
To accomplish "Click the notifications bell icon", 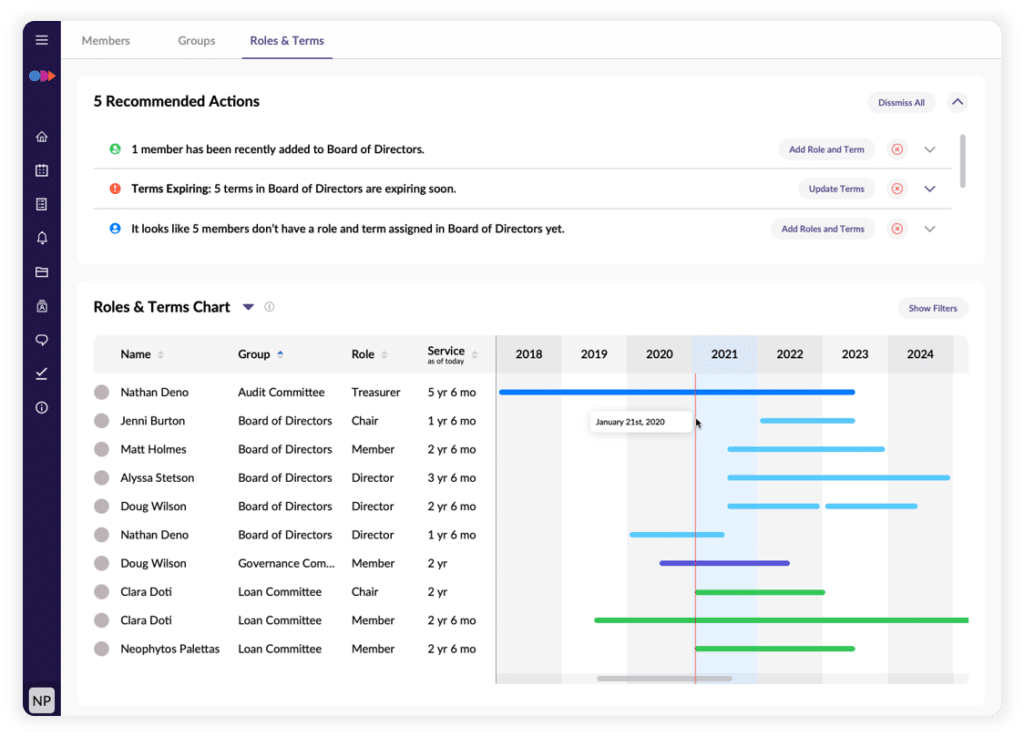I will point(41,238).
